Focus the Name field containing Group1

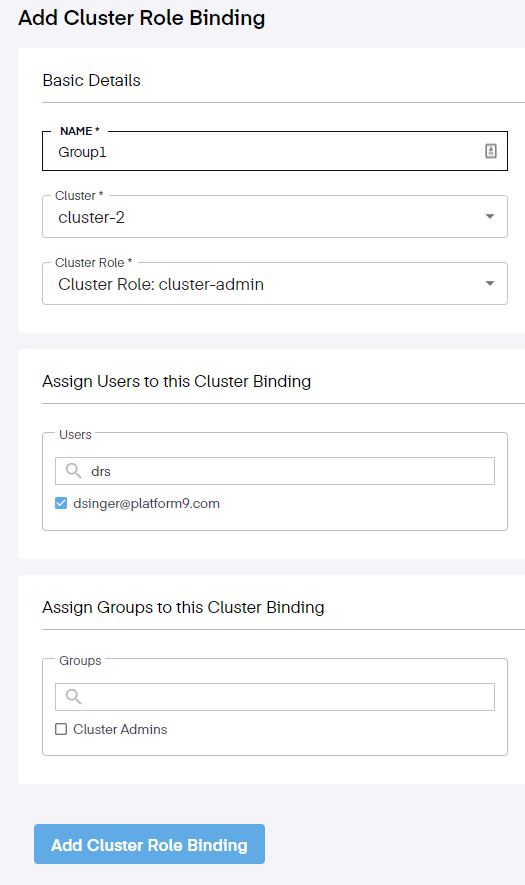pos(275,151)
